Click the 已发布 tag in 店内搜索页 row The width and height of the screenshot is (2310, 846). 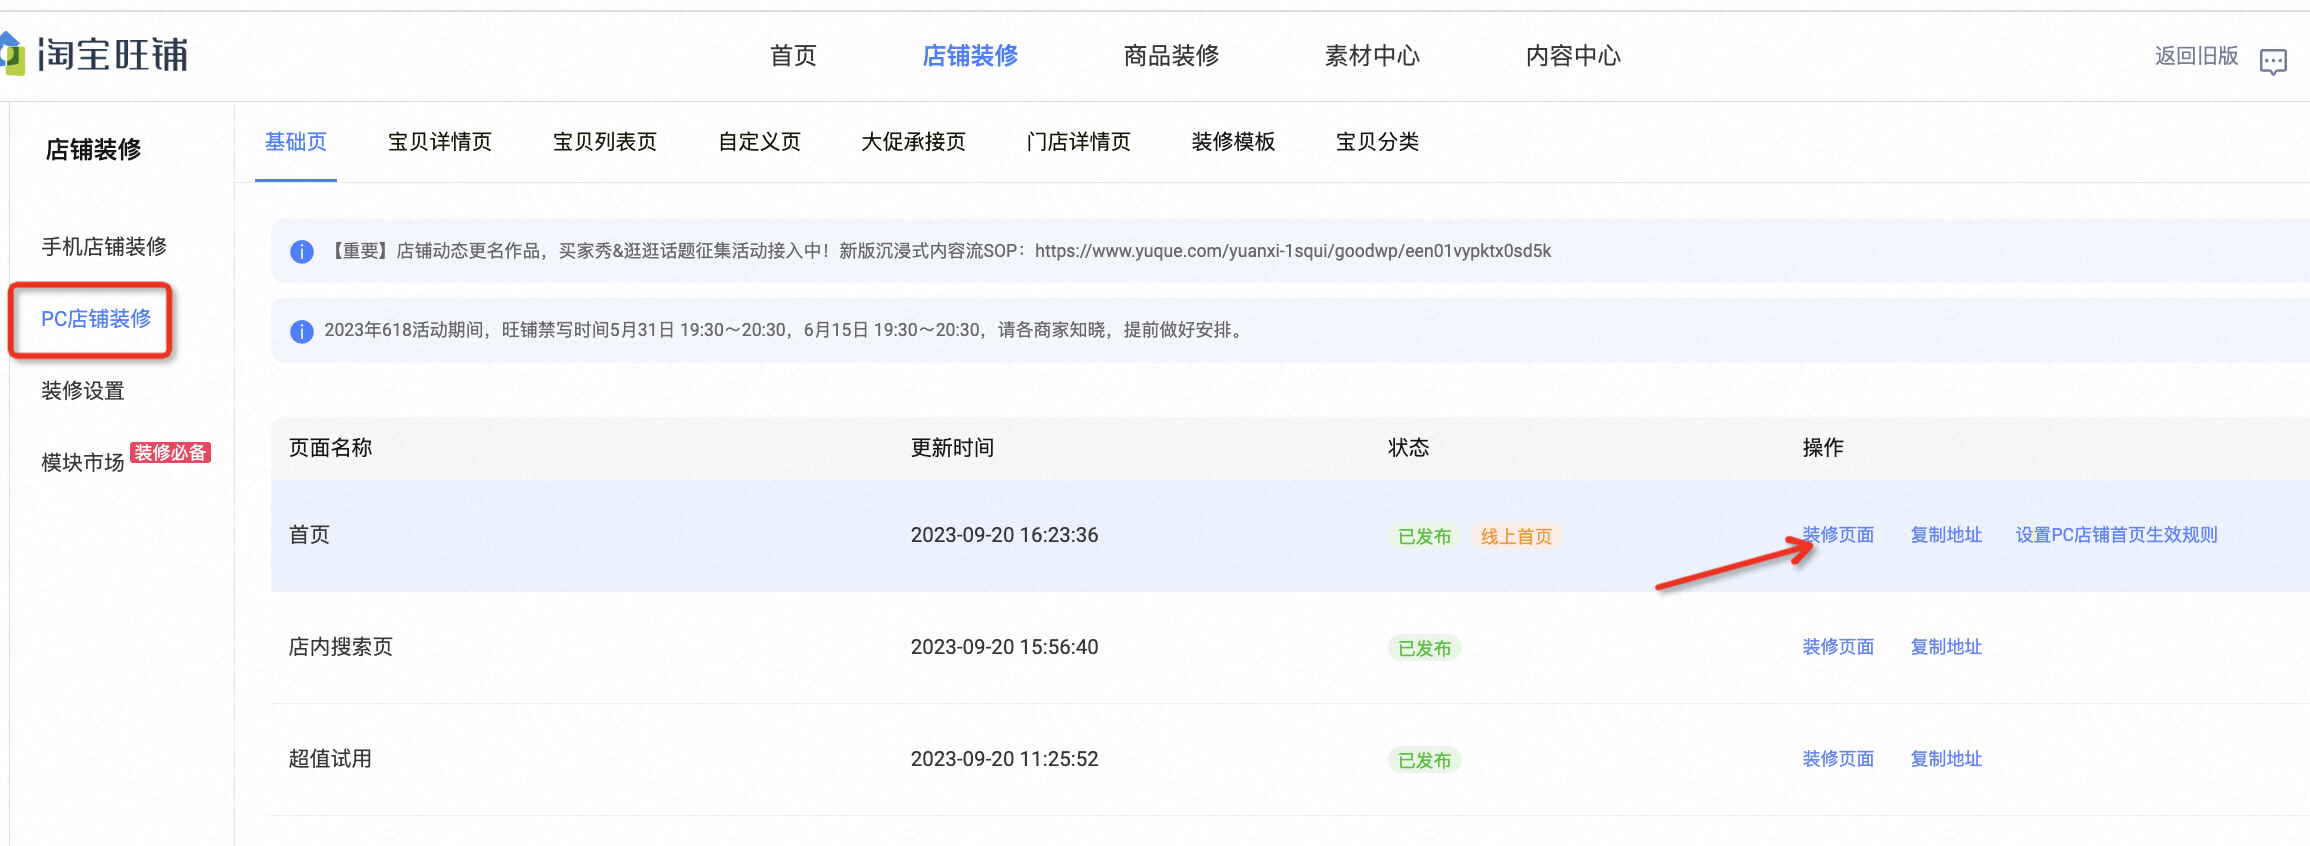coord(1424,649)
